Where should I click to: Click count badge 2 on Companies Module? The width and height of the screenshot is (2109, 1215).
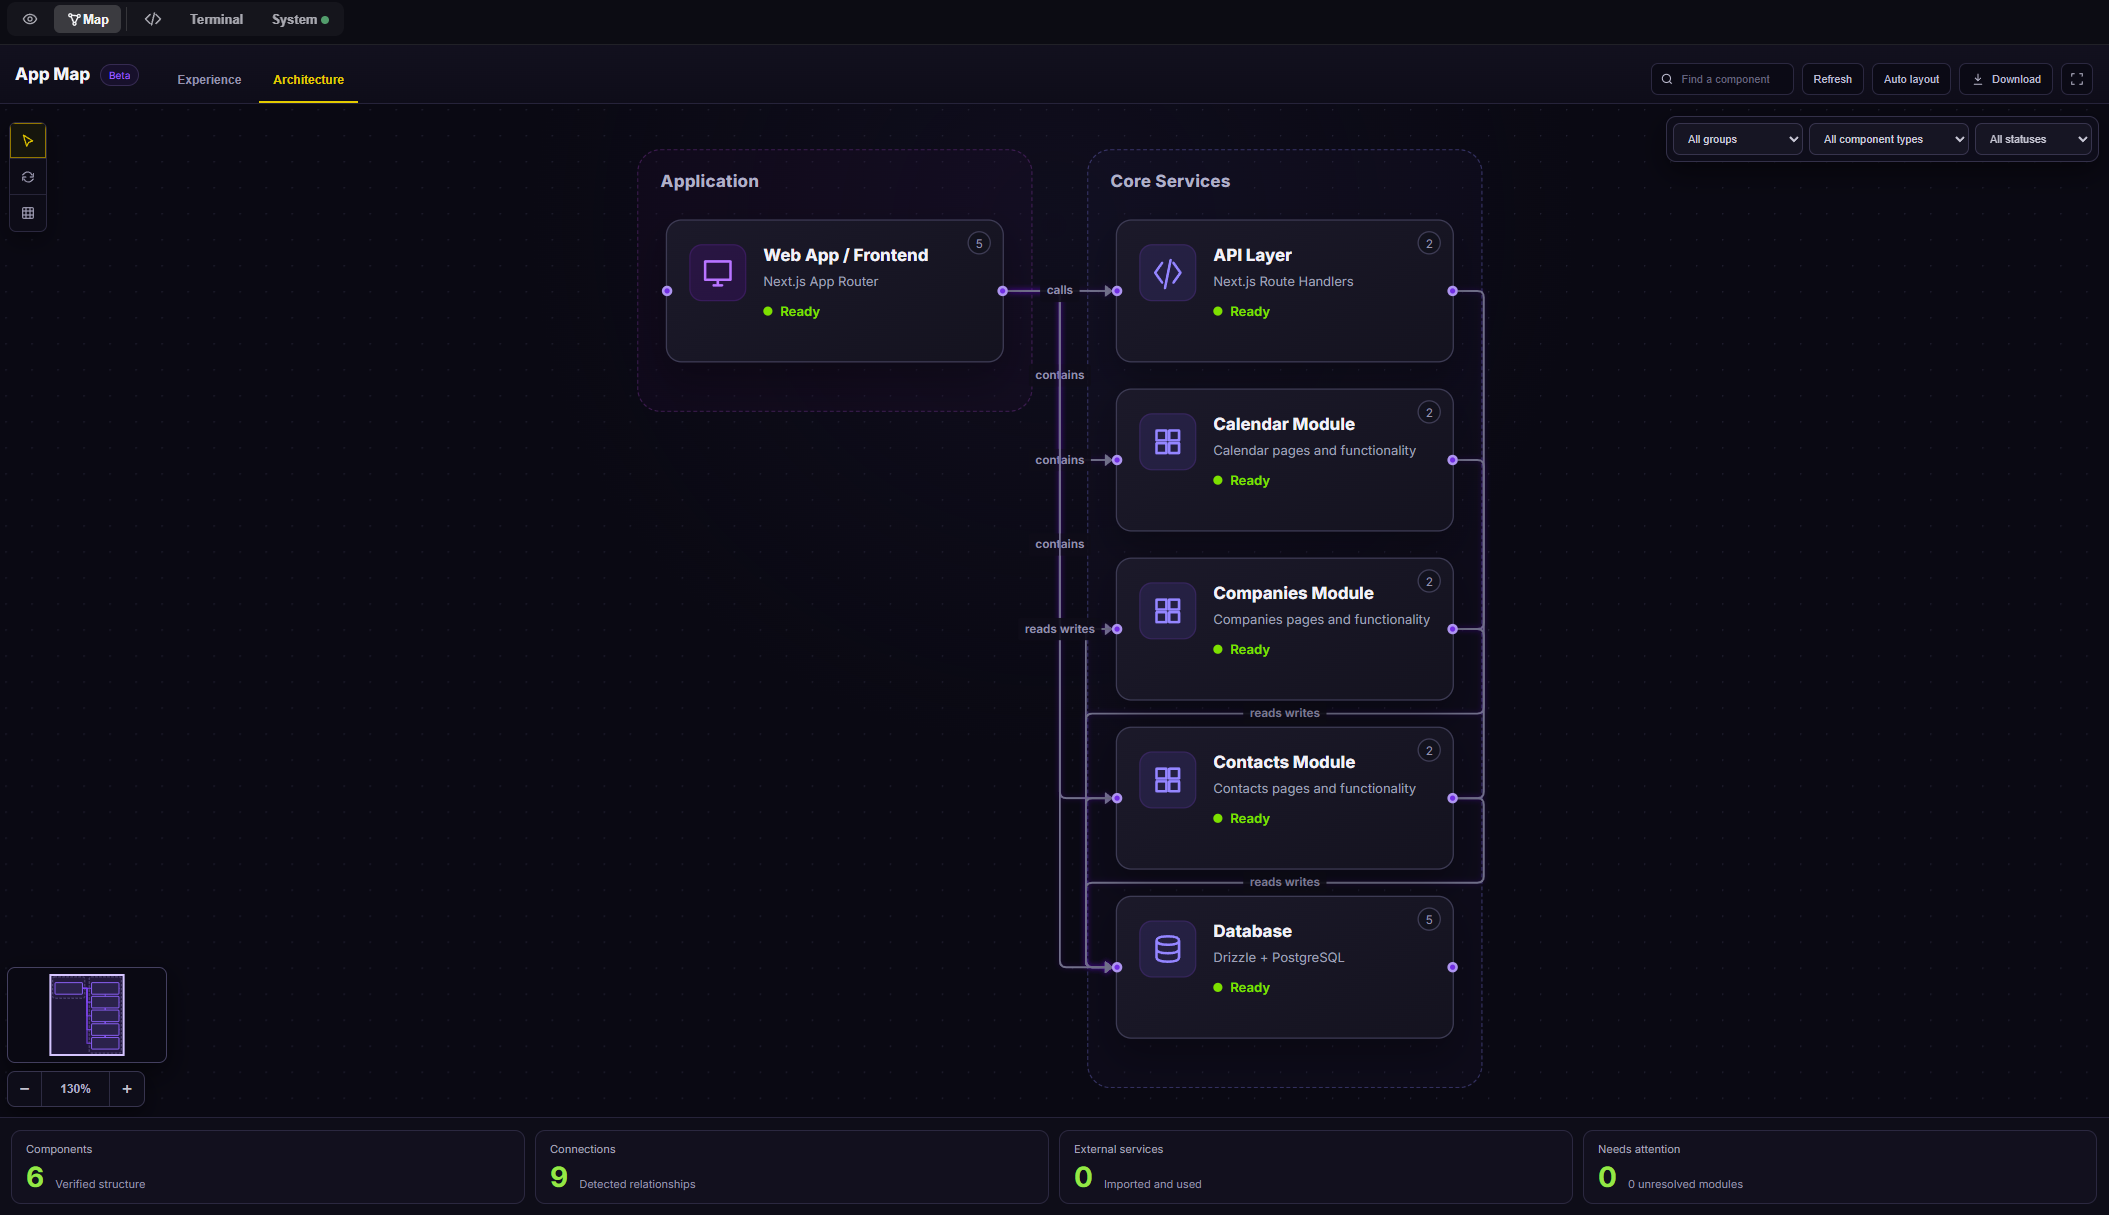[x=1429, y=581]
